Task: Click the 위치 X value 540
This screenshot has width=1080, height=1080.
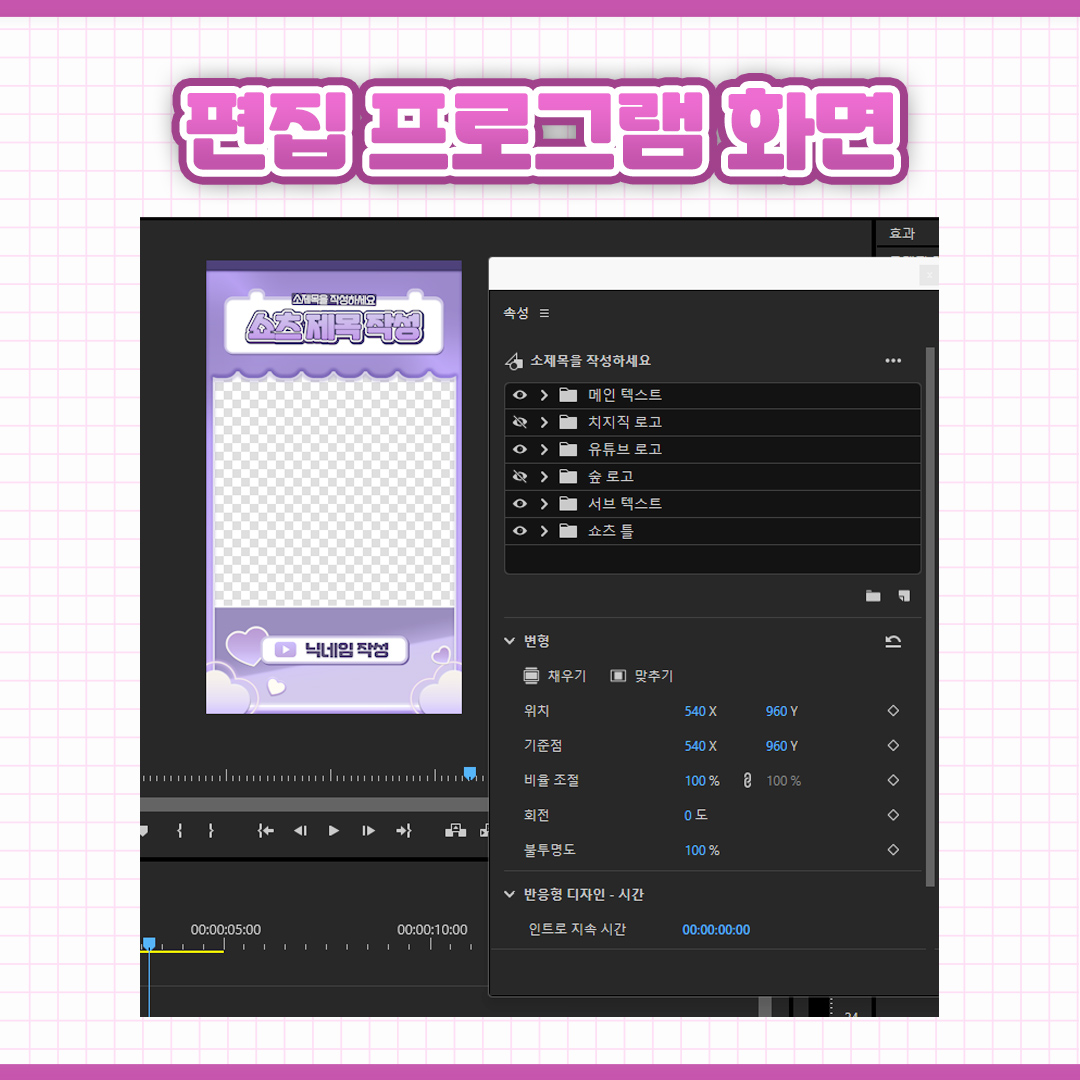Action: pos(695,711)
